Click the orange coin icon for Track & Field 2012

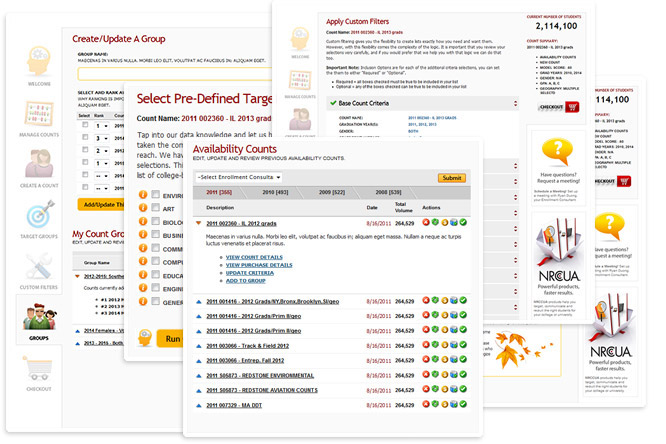(x=444, y=345)
